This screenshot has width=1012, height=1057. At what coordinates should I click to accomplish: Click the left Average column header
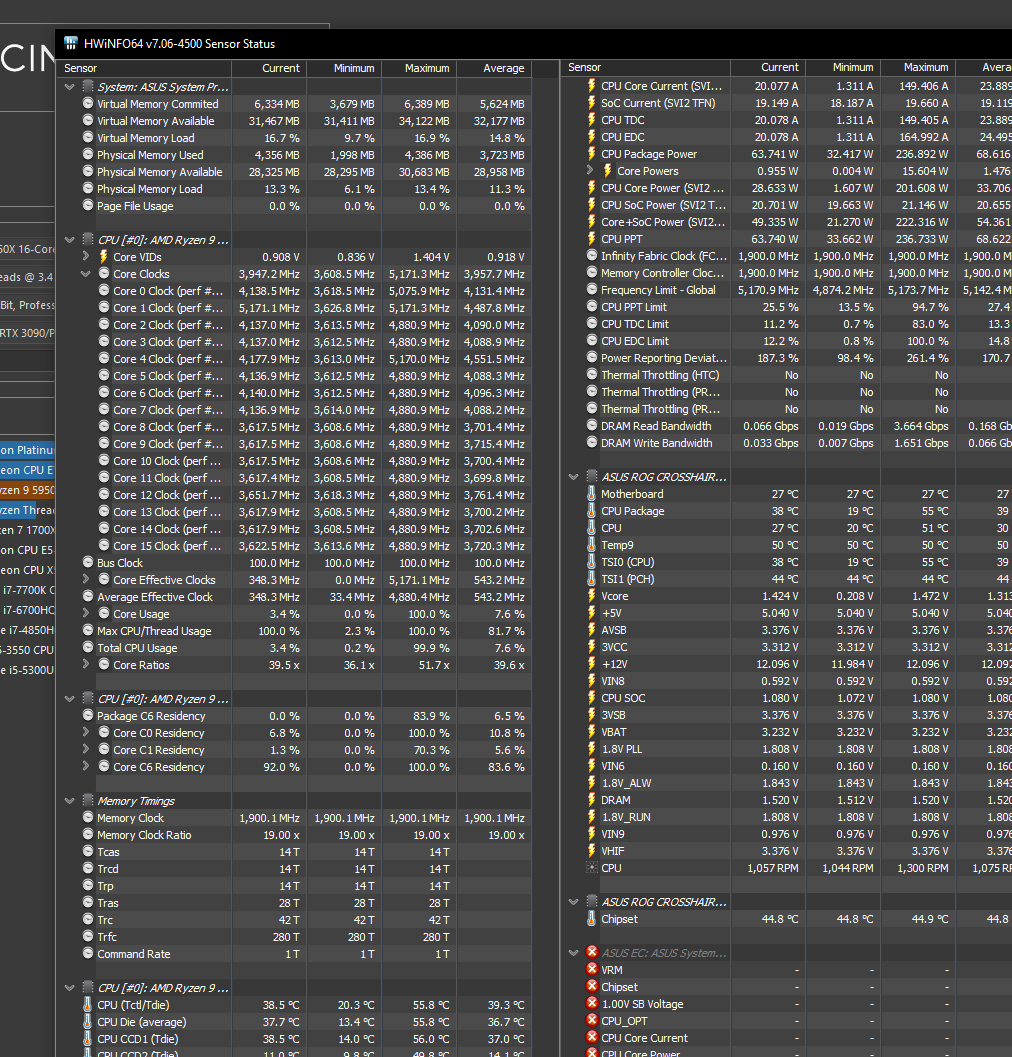[494, 68]
